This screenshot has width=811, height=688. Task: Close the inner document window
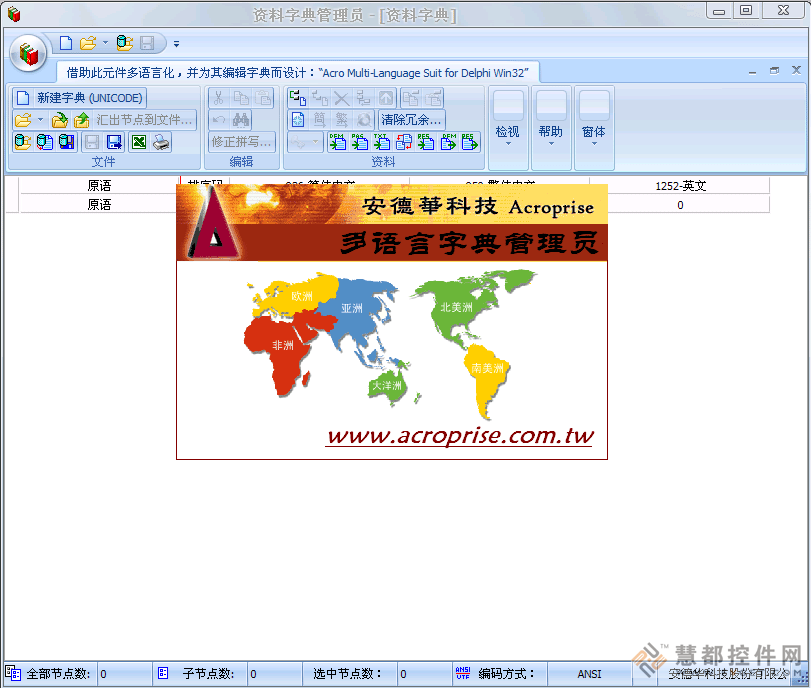coord(796,70)
